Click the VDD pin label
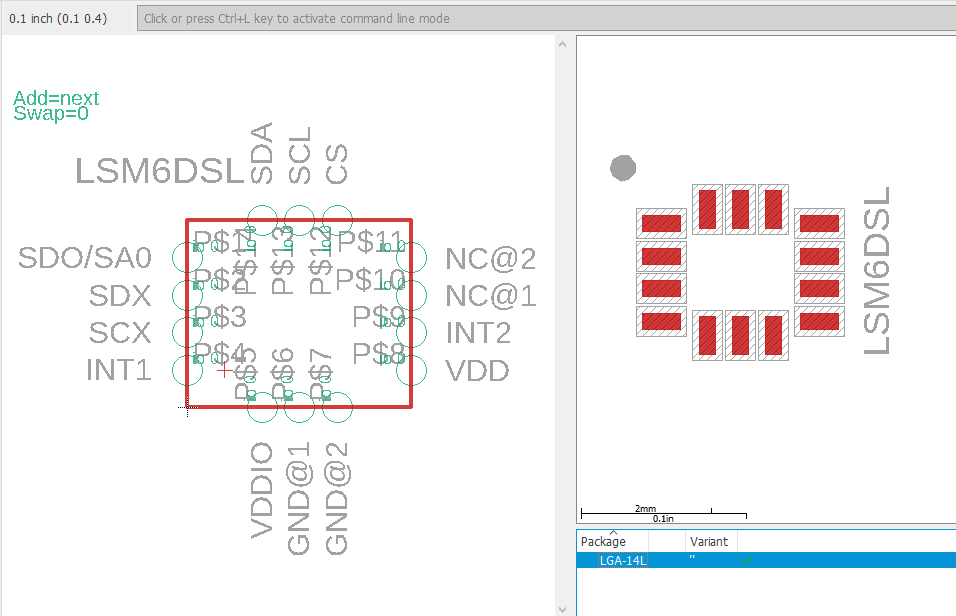Image resolution: width=956 pixels, height=616 pixels. click(477, 371)
